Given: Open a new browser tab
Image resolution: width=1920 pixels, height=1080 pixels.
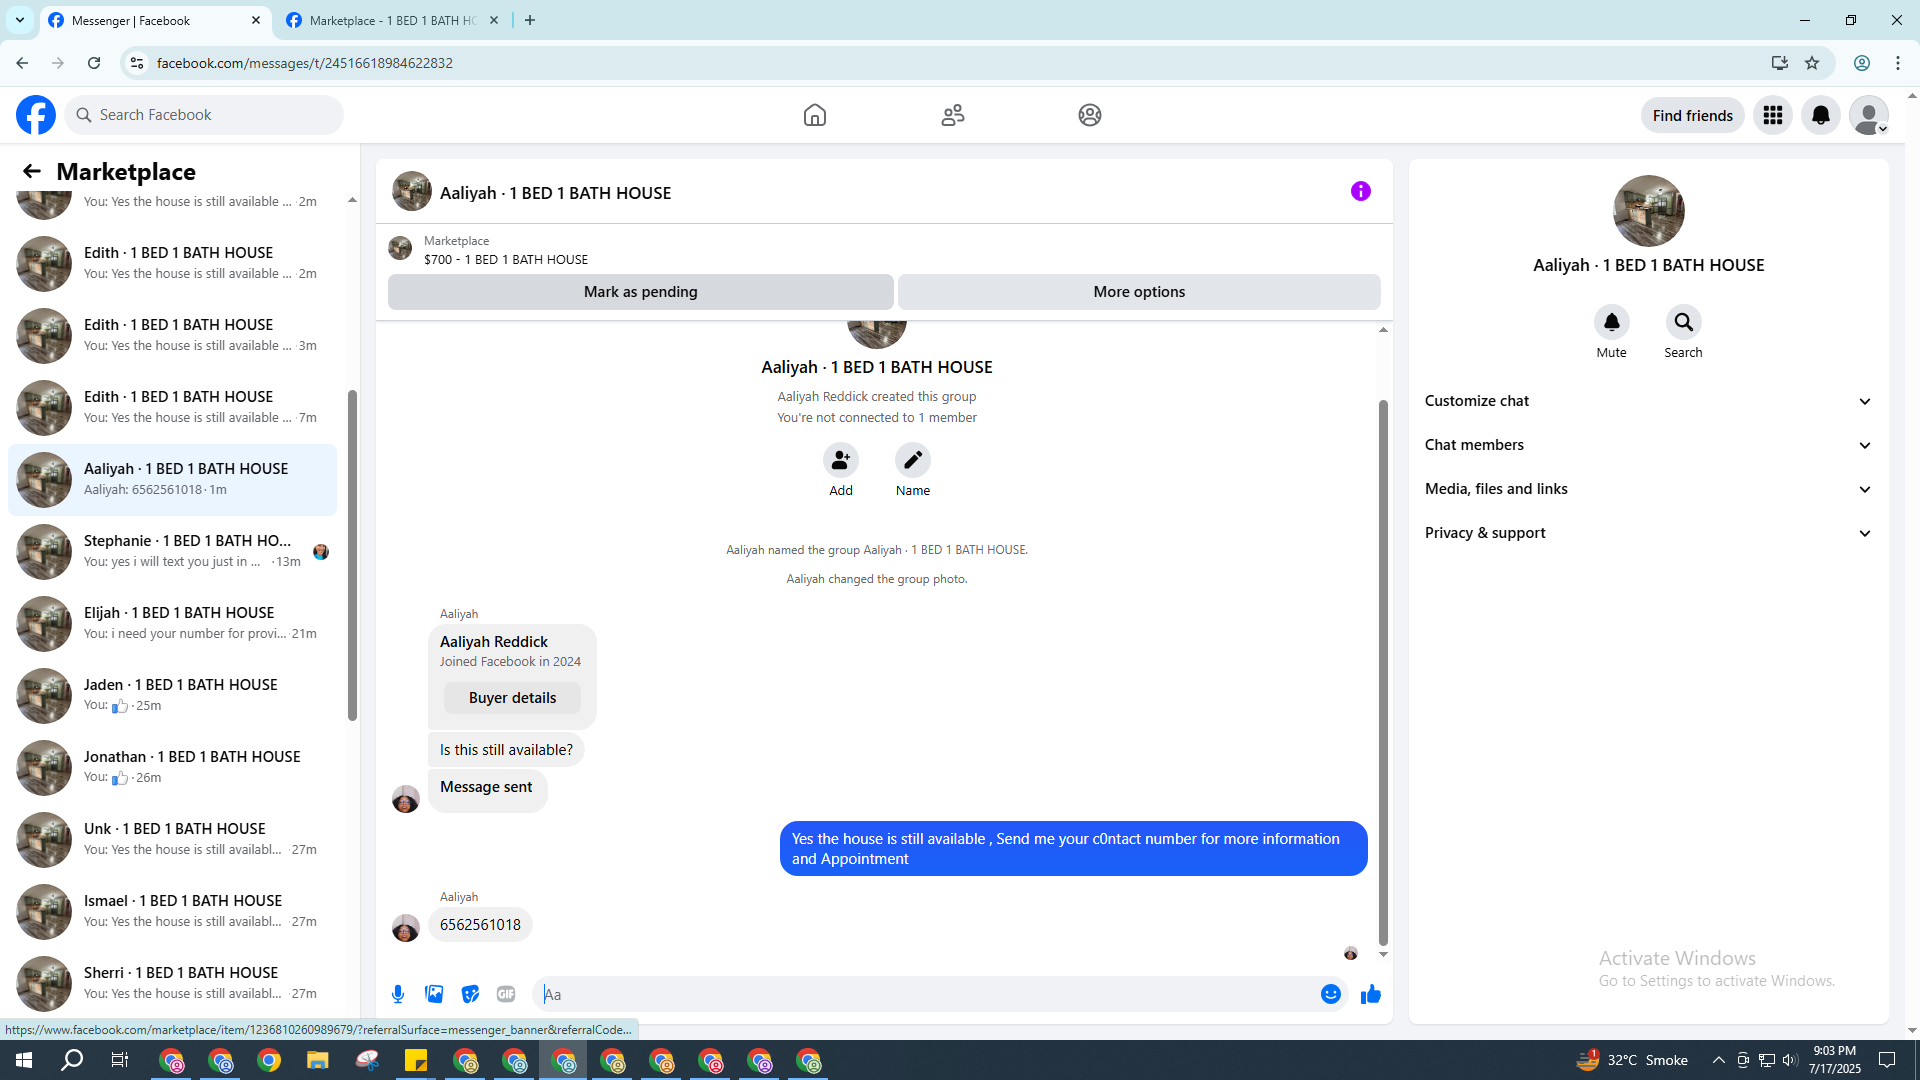Looking at the screenshot, I should coord(530,20).
